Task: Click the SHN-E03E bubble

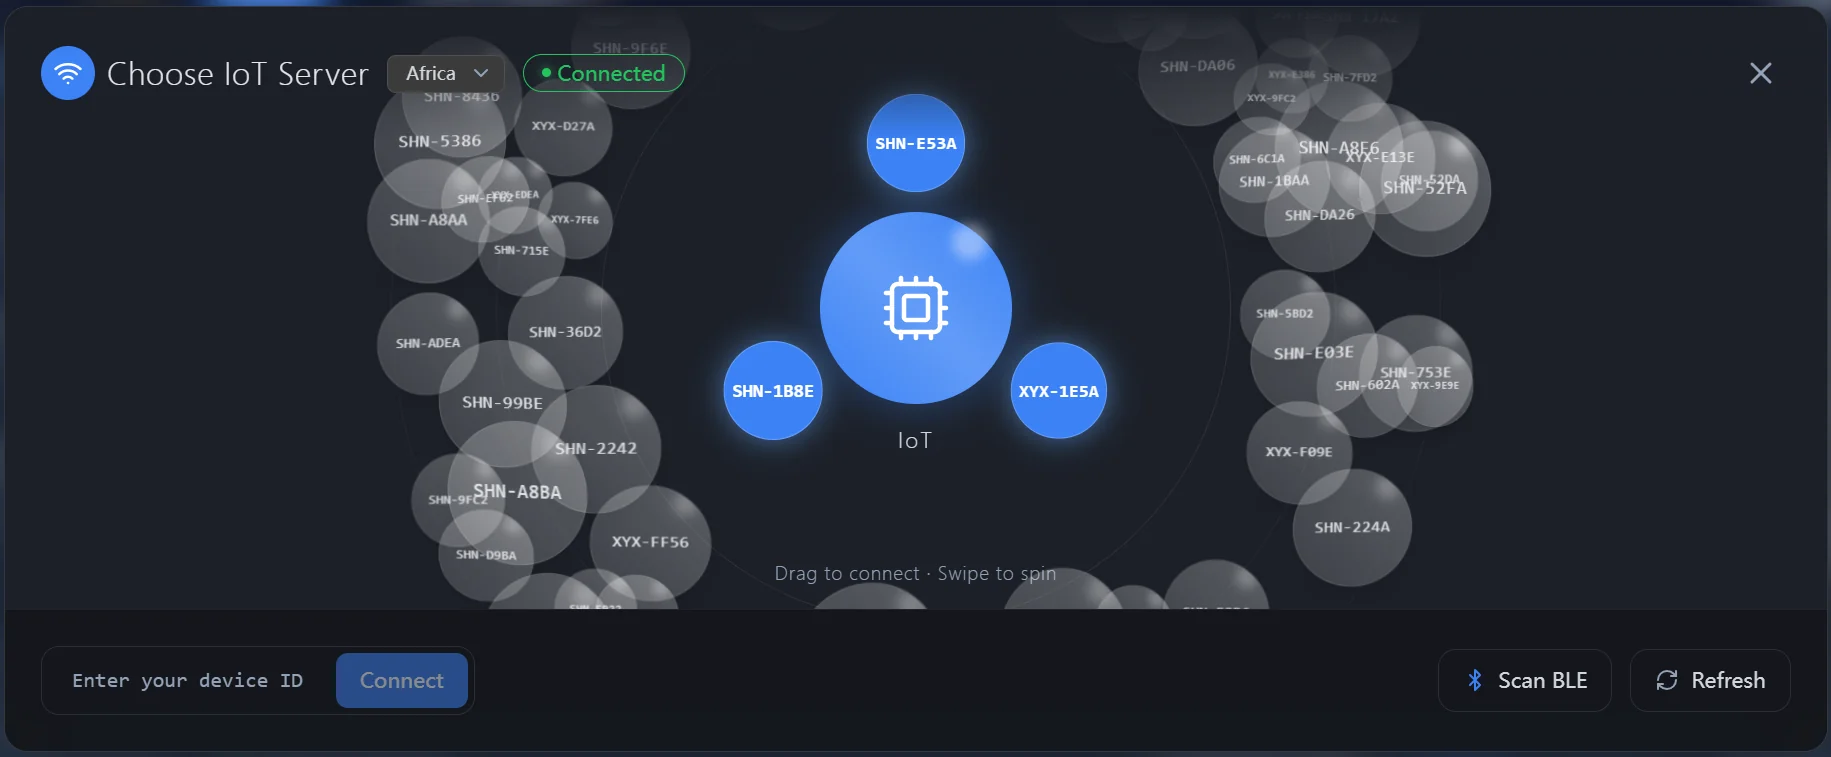Action: [x=1313, y=354]
